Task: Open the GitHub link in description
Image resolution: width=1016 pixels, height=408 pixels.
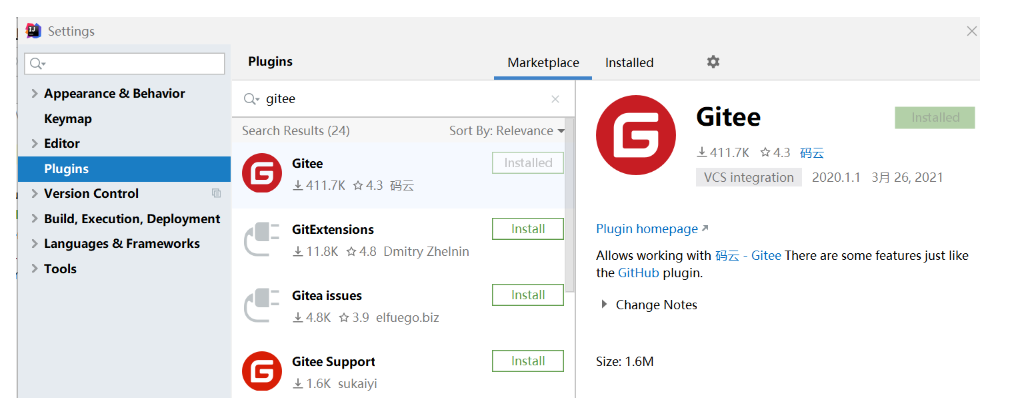Action: (638, 273)
